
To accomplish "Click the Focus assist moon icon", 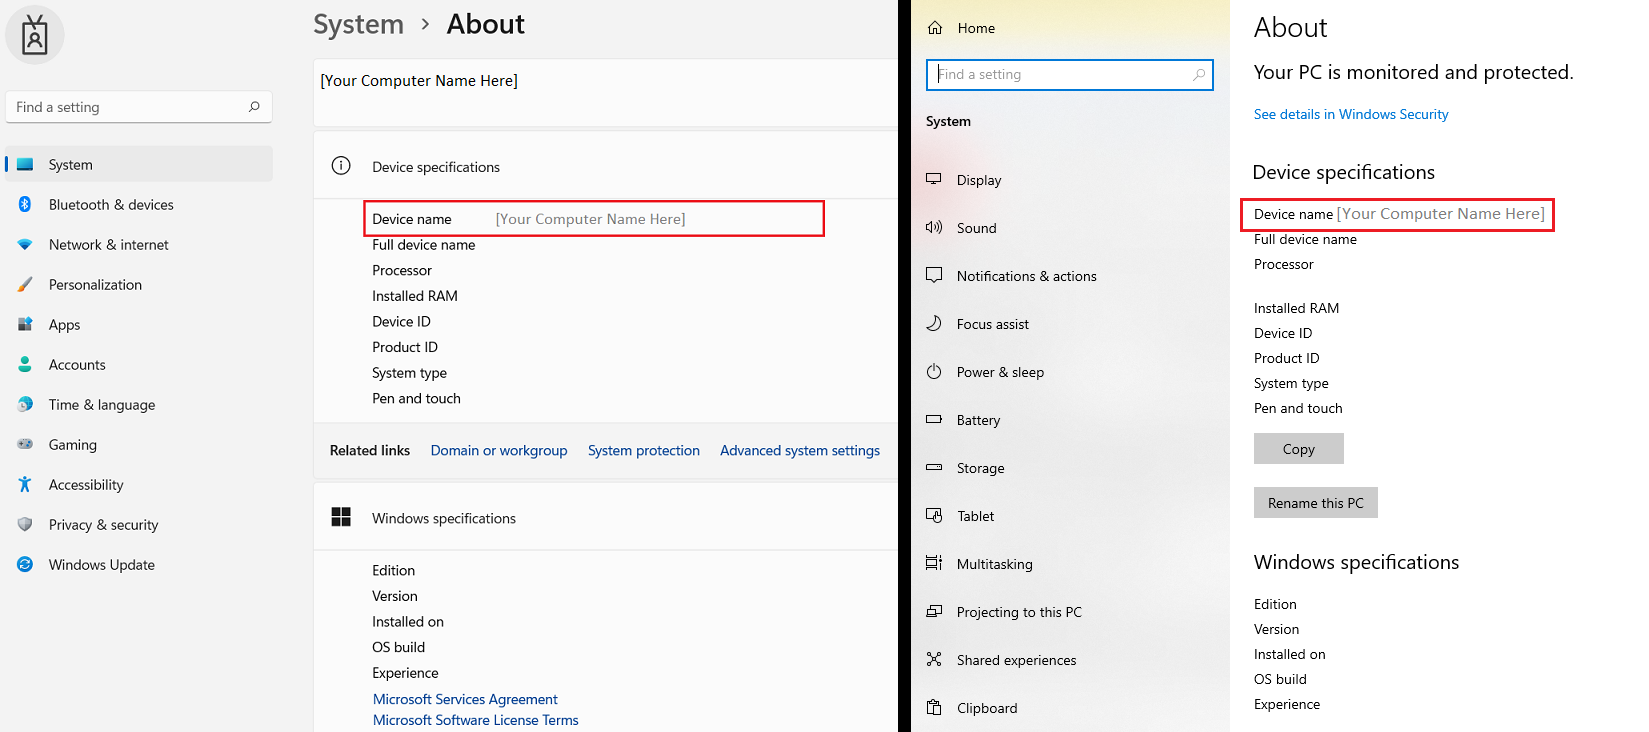I will 934,324.
